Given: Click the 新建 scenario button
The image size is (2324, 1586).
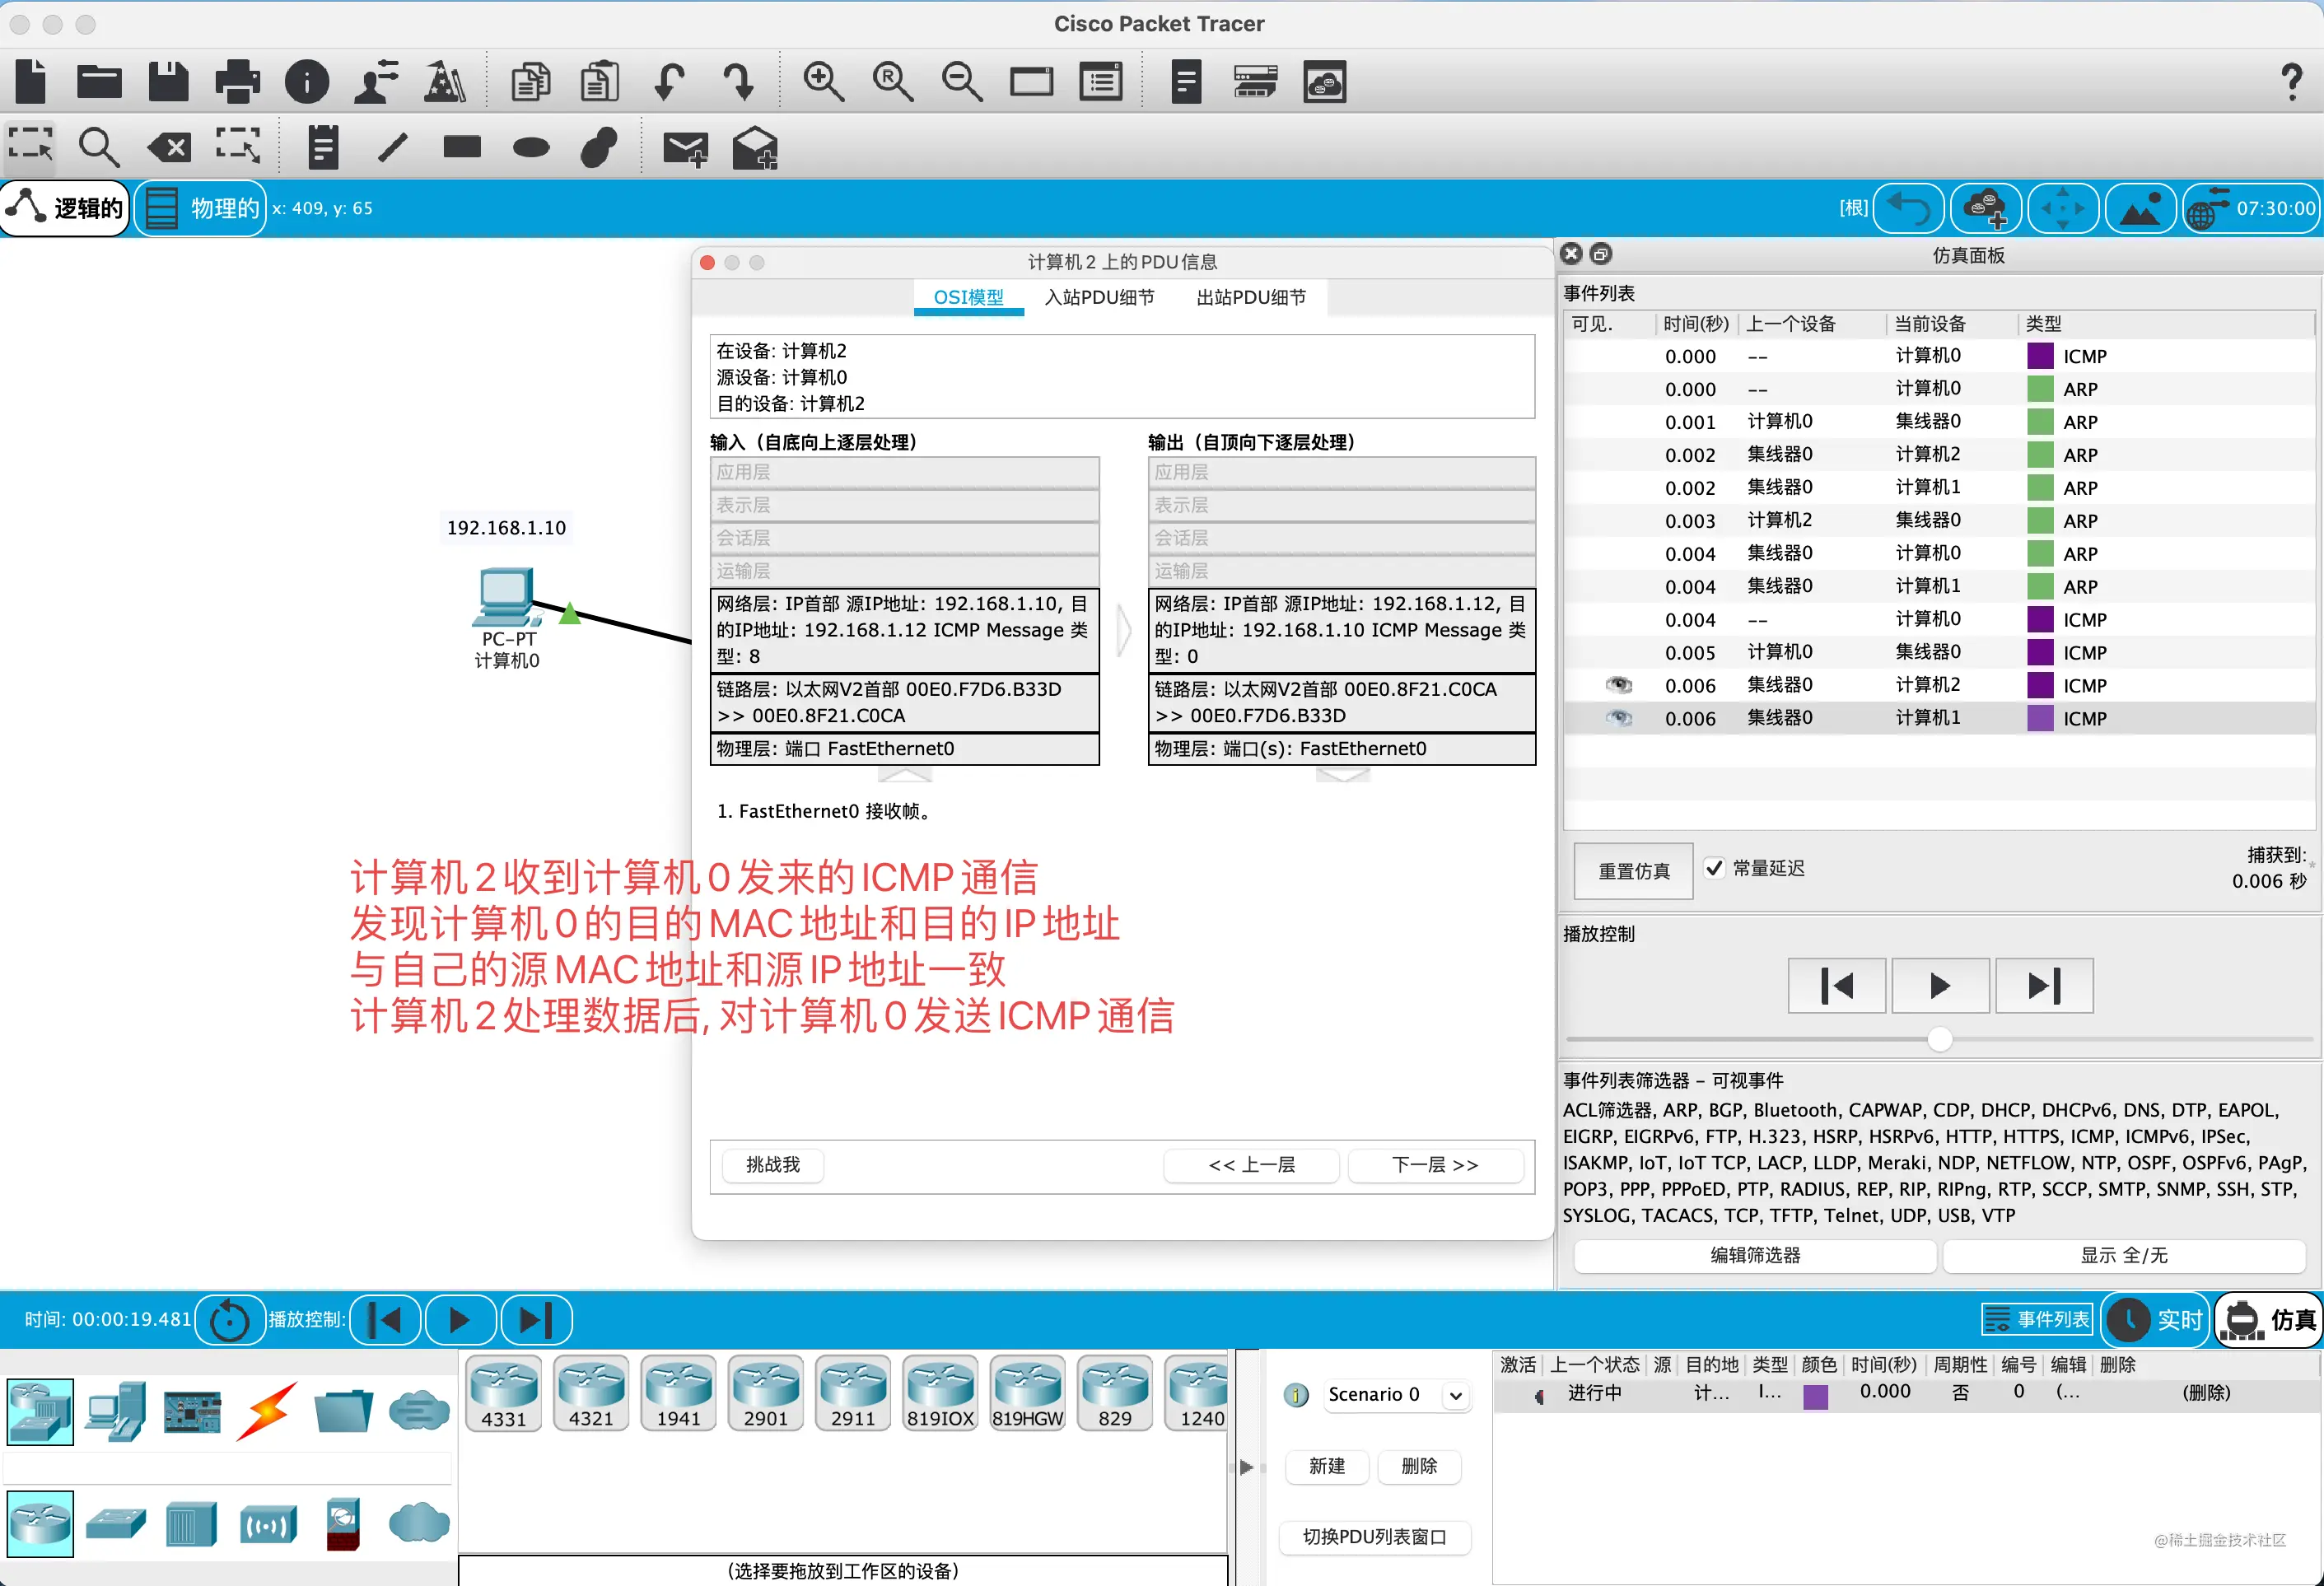Looking at the screenshot, I should [1327, 1466].
